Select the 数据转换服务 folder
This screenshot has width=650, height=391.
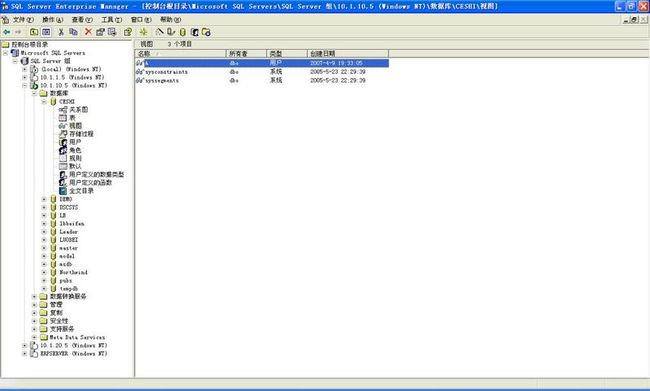[68, 296]
